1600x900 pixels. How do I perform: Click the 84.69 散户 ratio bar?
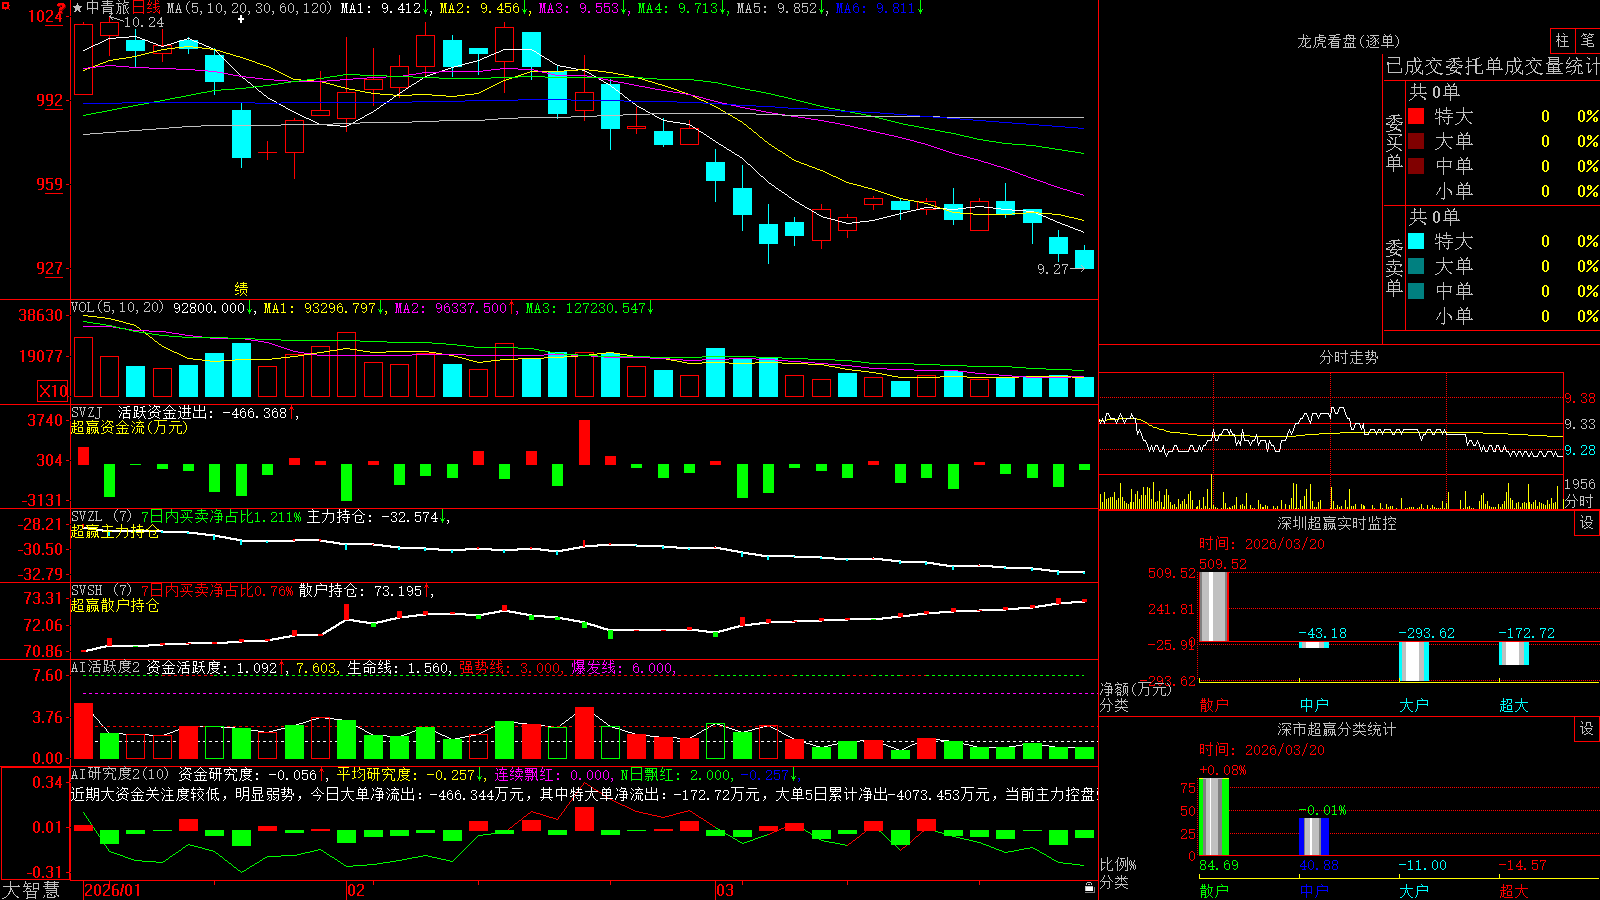click(1214, 817)
